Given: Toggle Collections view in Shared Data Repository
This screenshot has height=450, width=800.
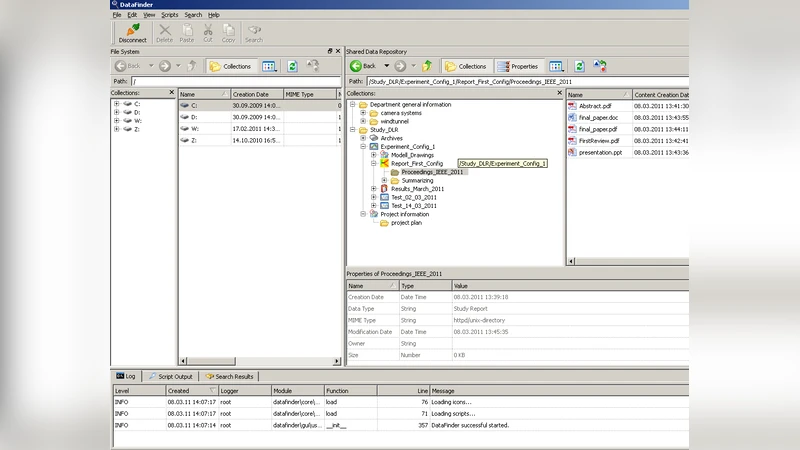Looking at the screenshot, I should point(466,66).
